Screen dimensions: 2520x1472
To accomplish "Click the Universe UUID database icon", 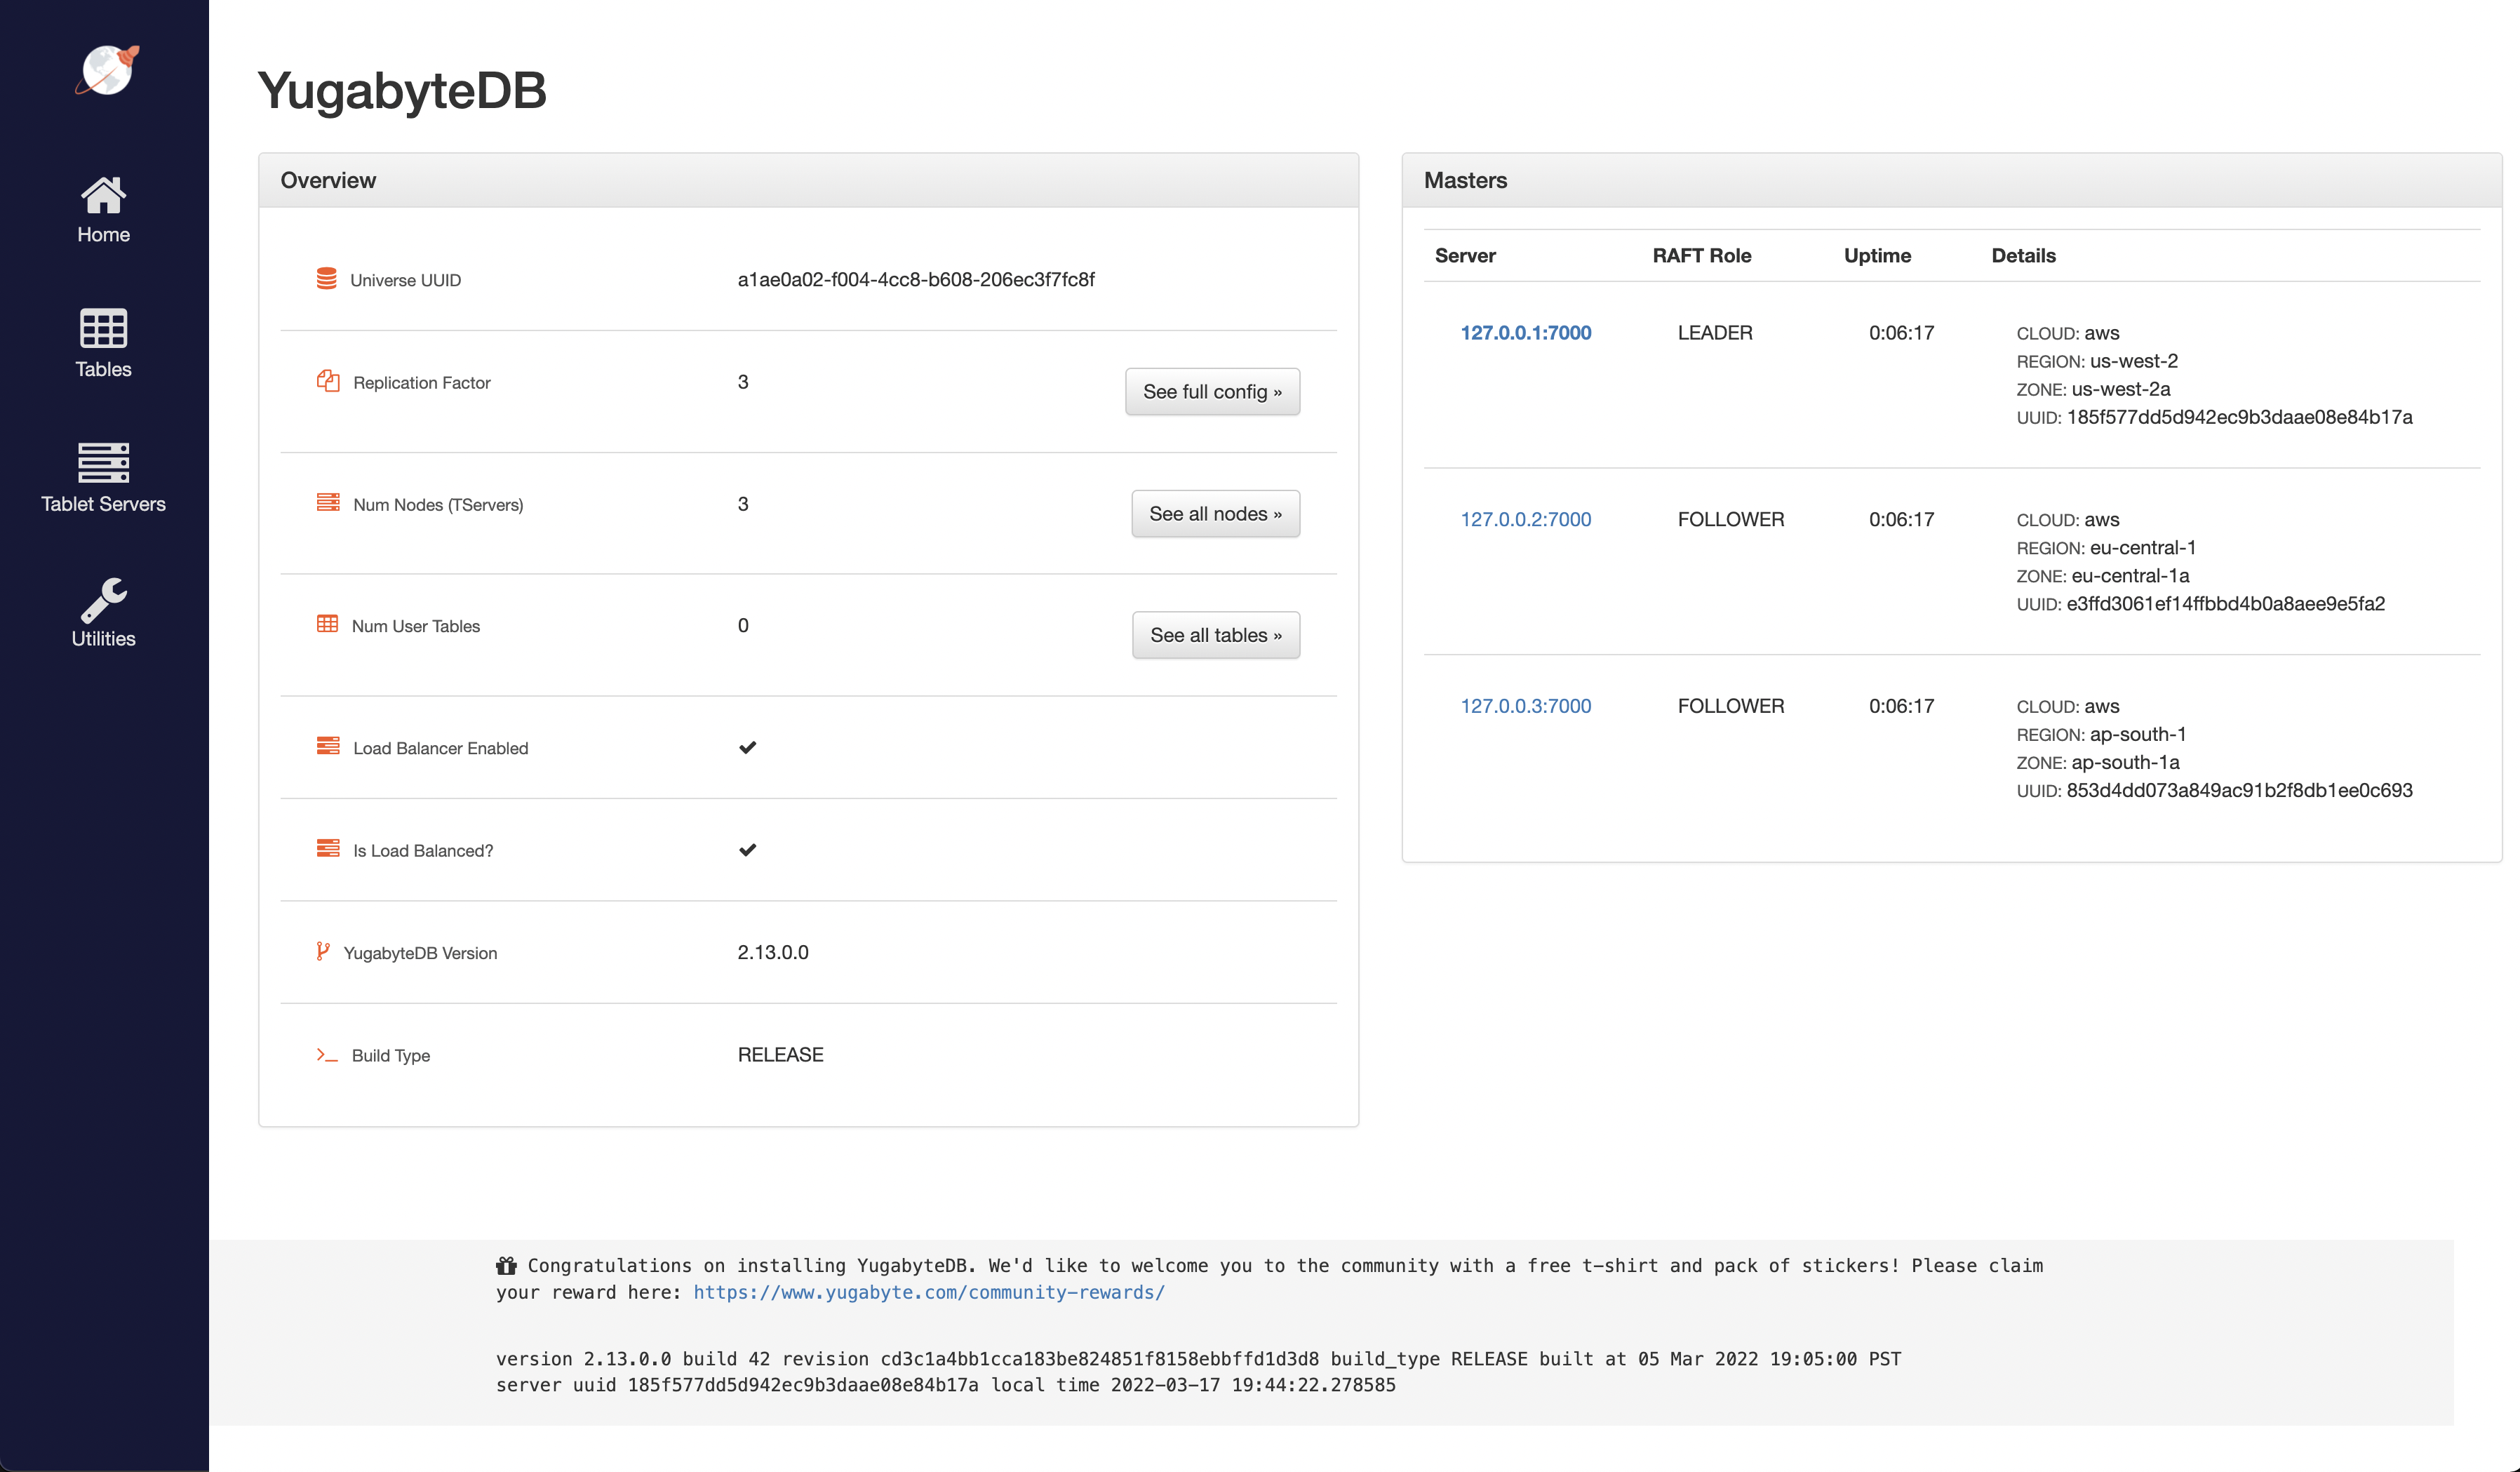I will coord(326,278).
